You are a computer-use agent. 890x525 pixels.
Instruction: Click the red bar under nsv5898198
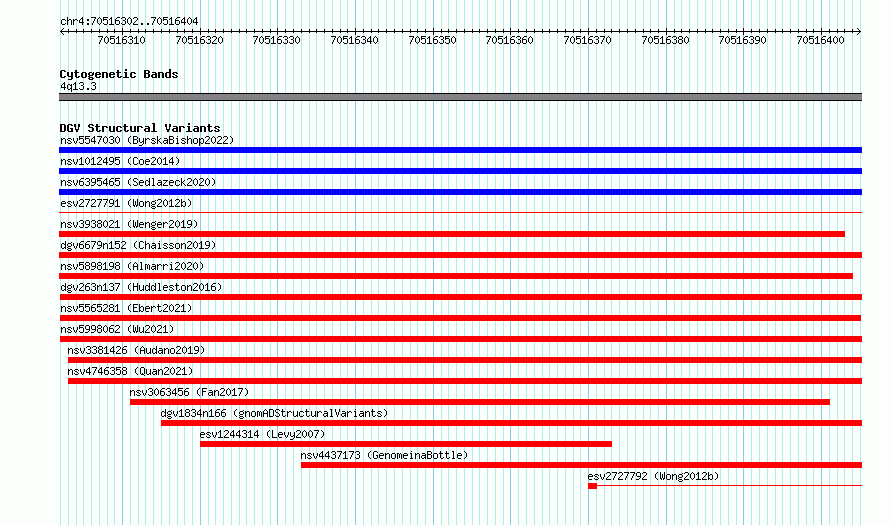click(456, 276)
